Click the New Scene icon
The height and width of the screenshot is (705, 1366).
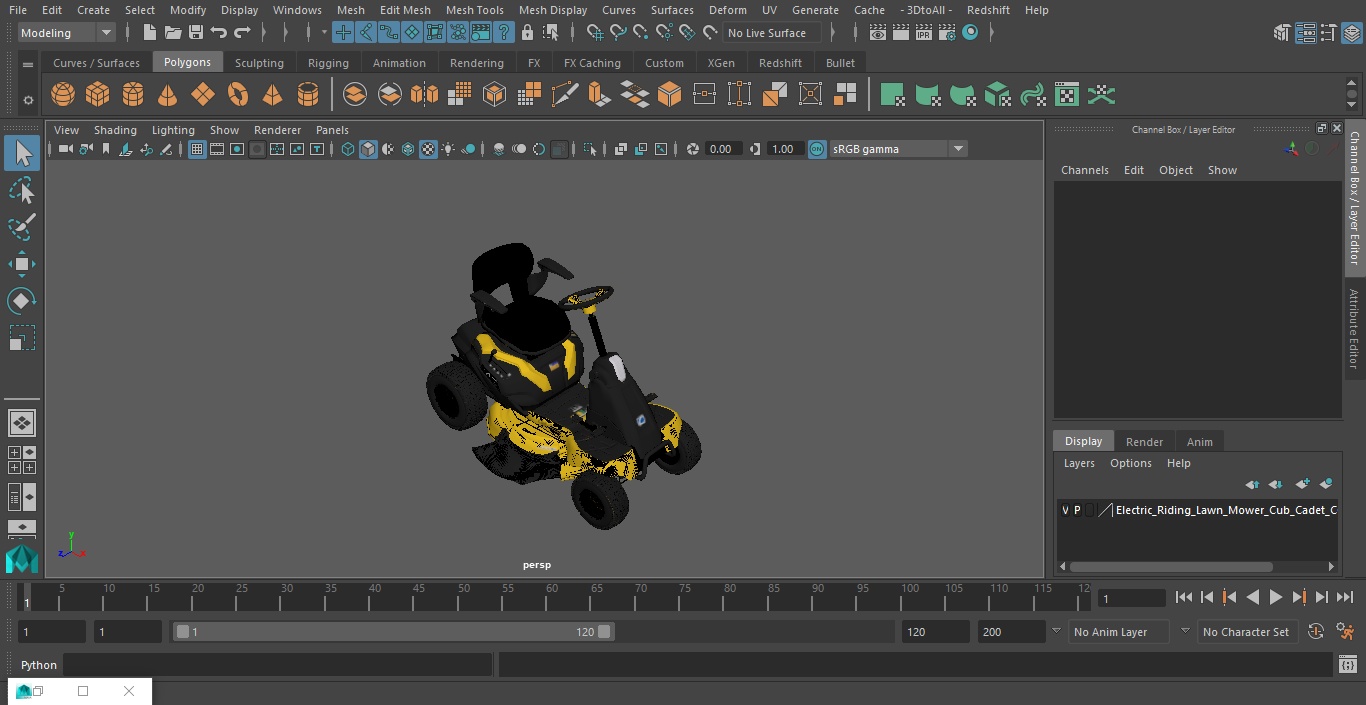coord(150,33)
